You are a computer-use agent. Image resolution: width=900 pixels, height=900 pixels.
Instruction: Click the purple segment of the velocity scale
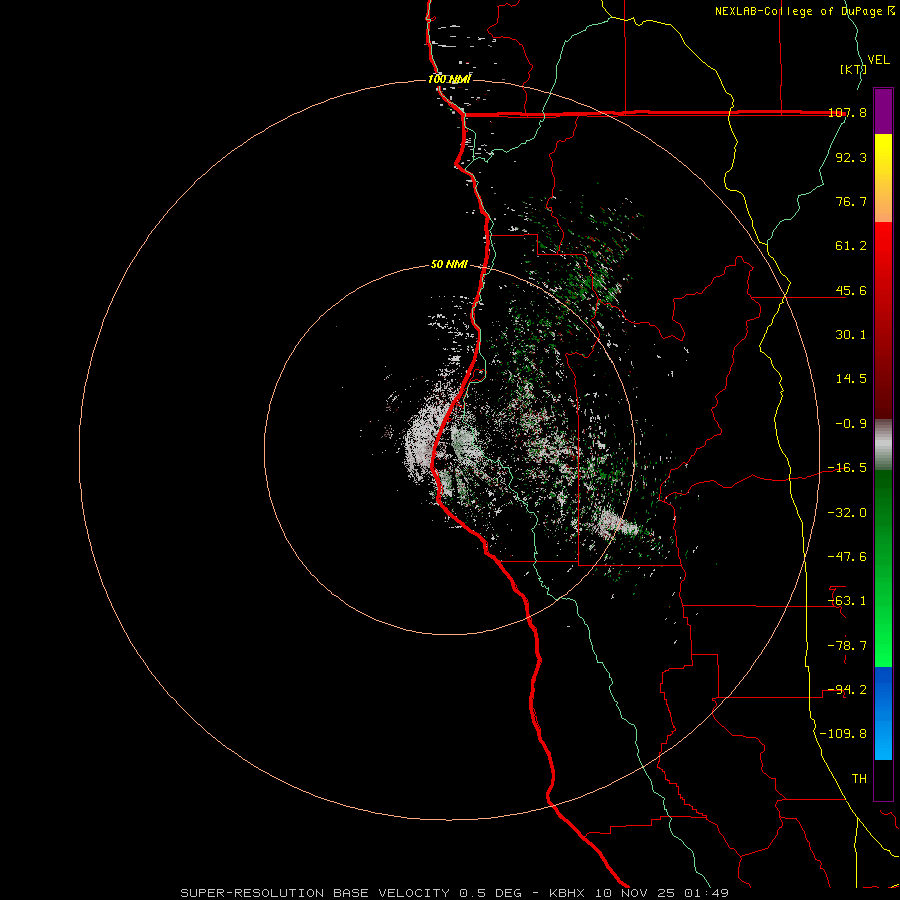883,111
